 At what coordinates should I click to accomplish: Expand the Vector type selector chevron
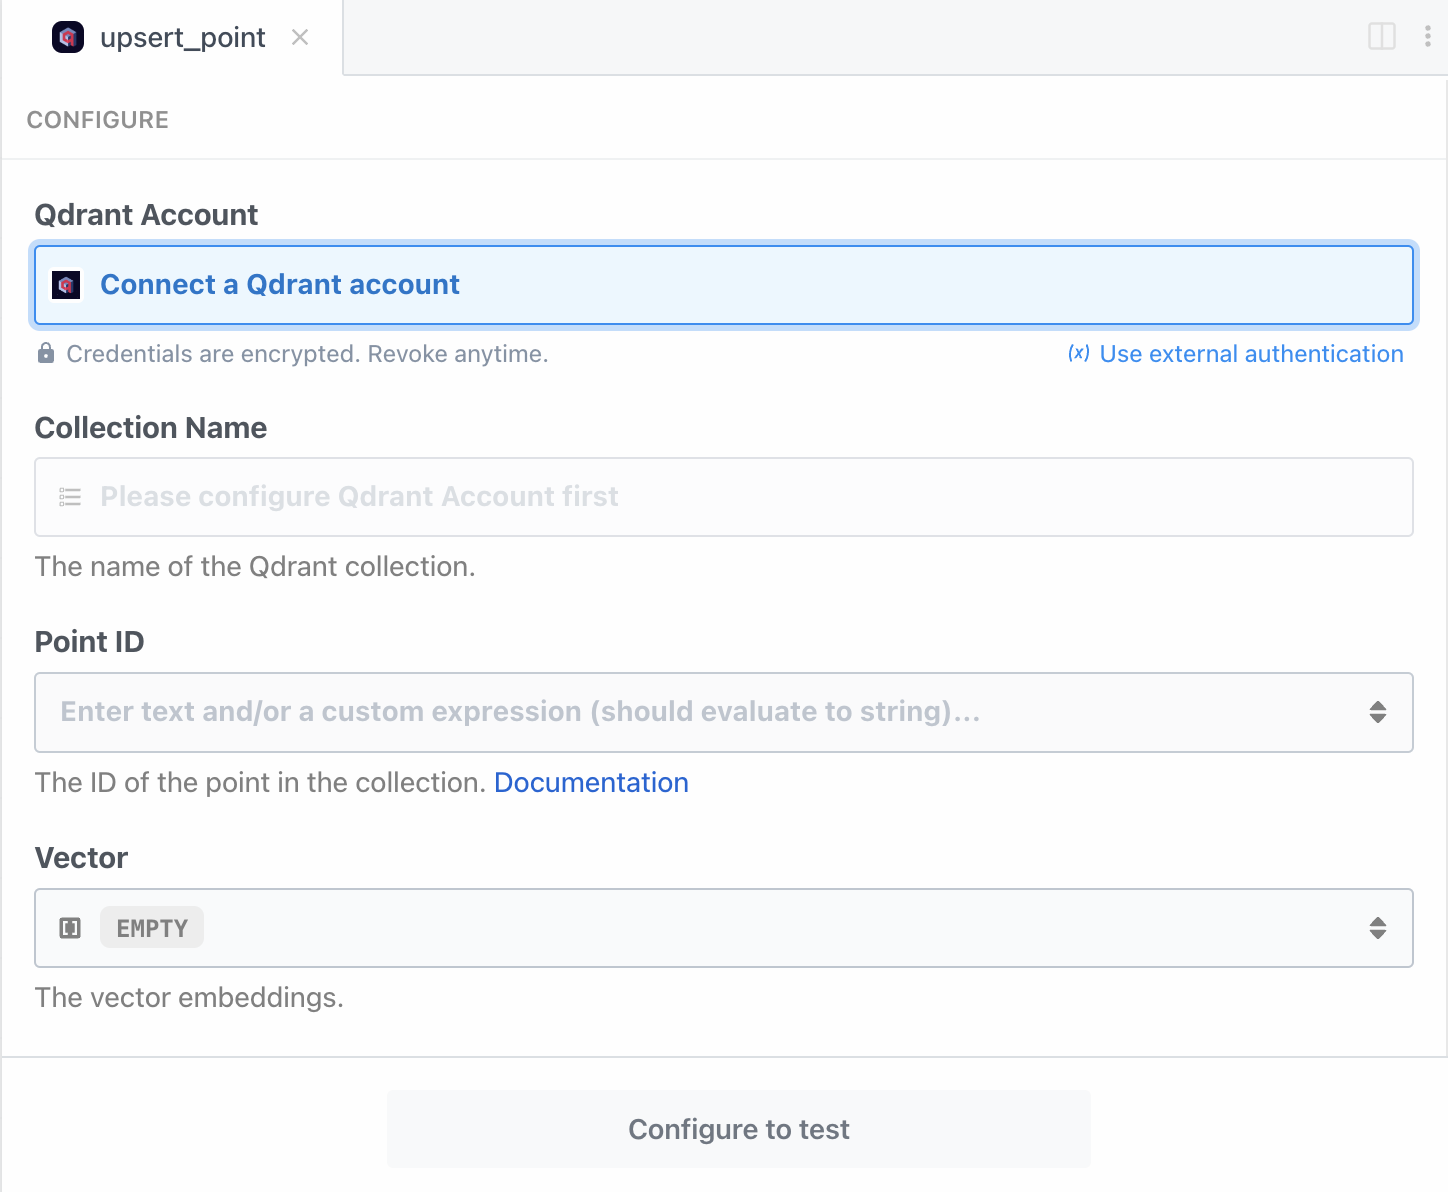1378,928
